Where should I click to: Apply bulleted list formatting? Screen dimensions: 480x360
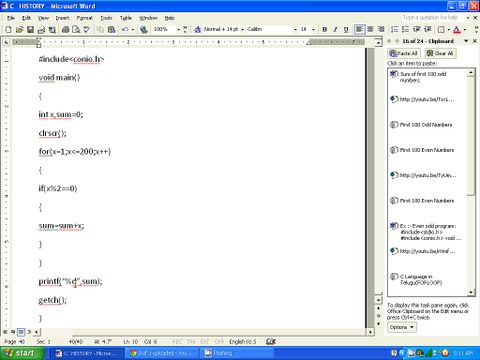pos(405,30)
